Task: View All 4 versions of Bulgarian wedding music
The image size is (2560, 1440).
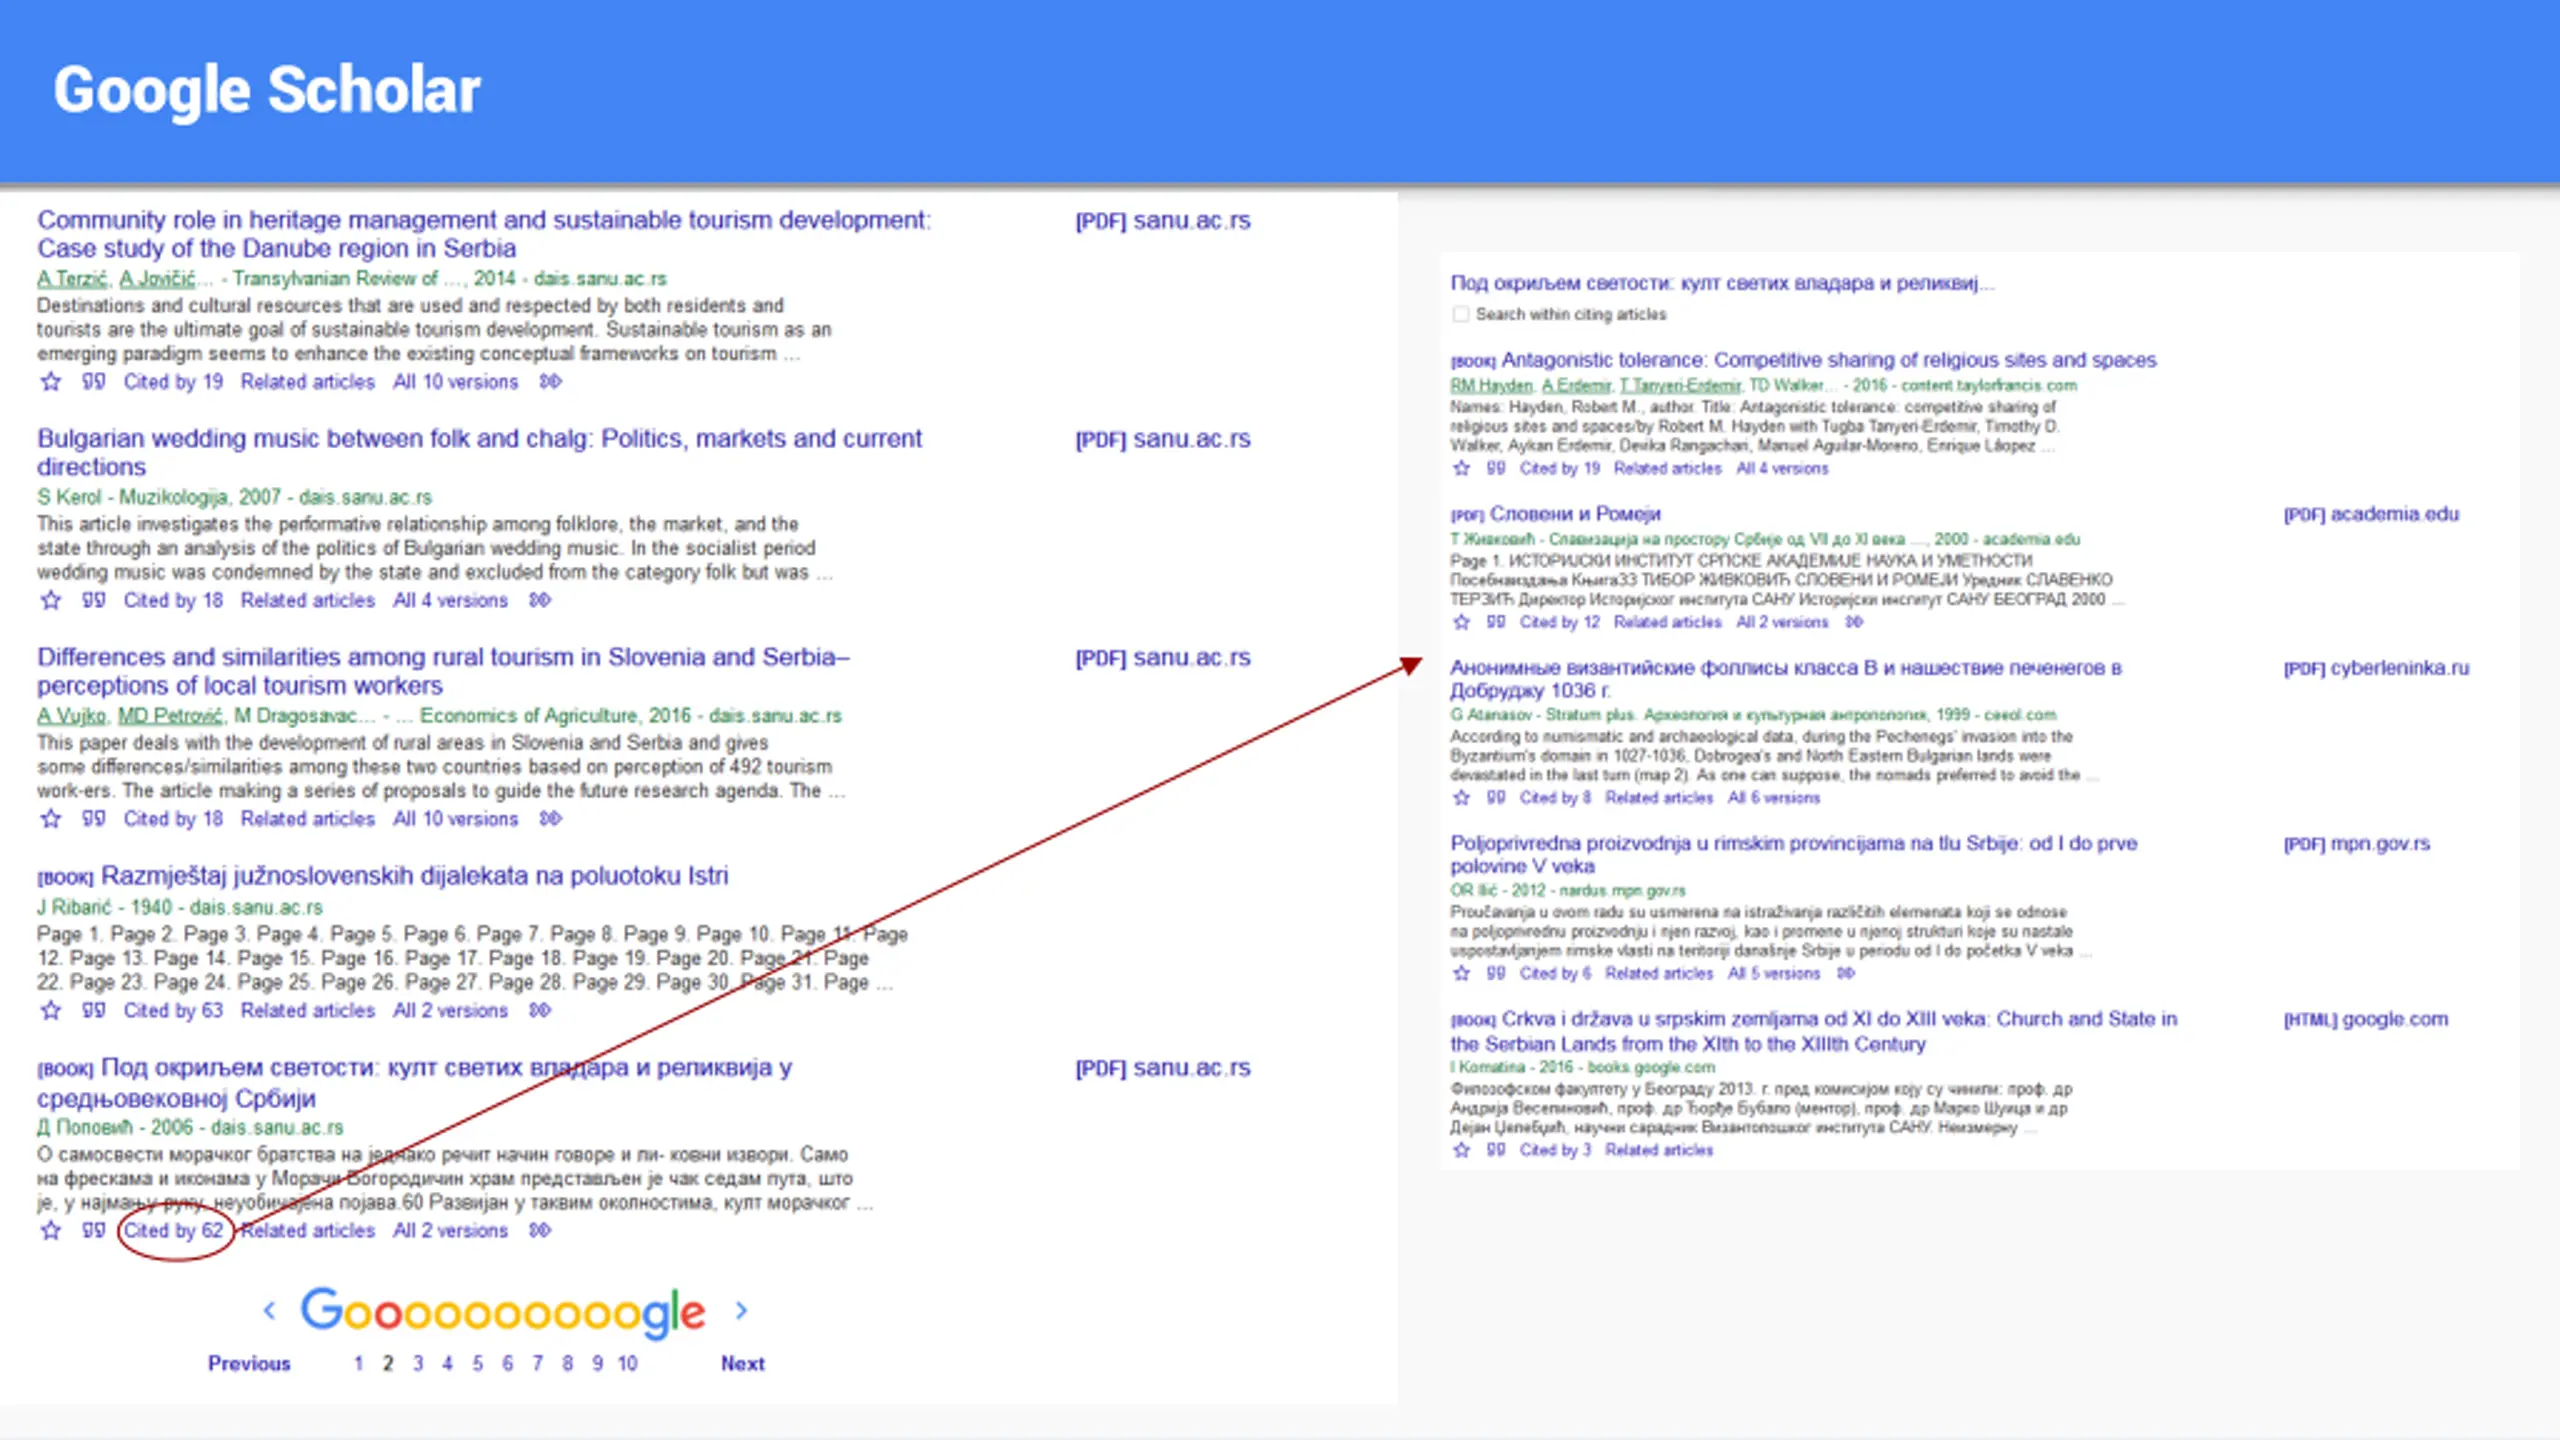Action: click(450, 600)
